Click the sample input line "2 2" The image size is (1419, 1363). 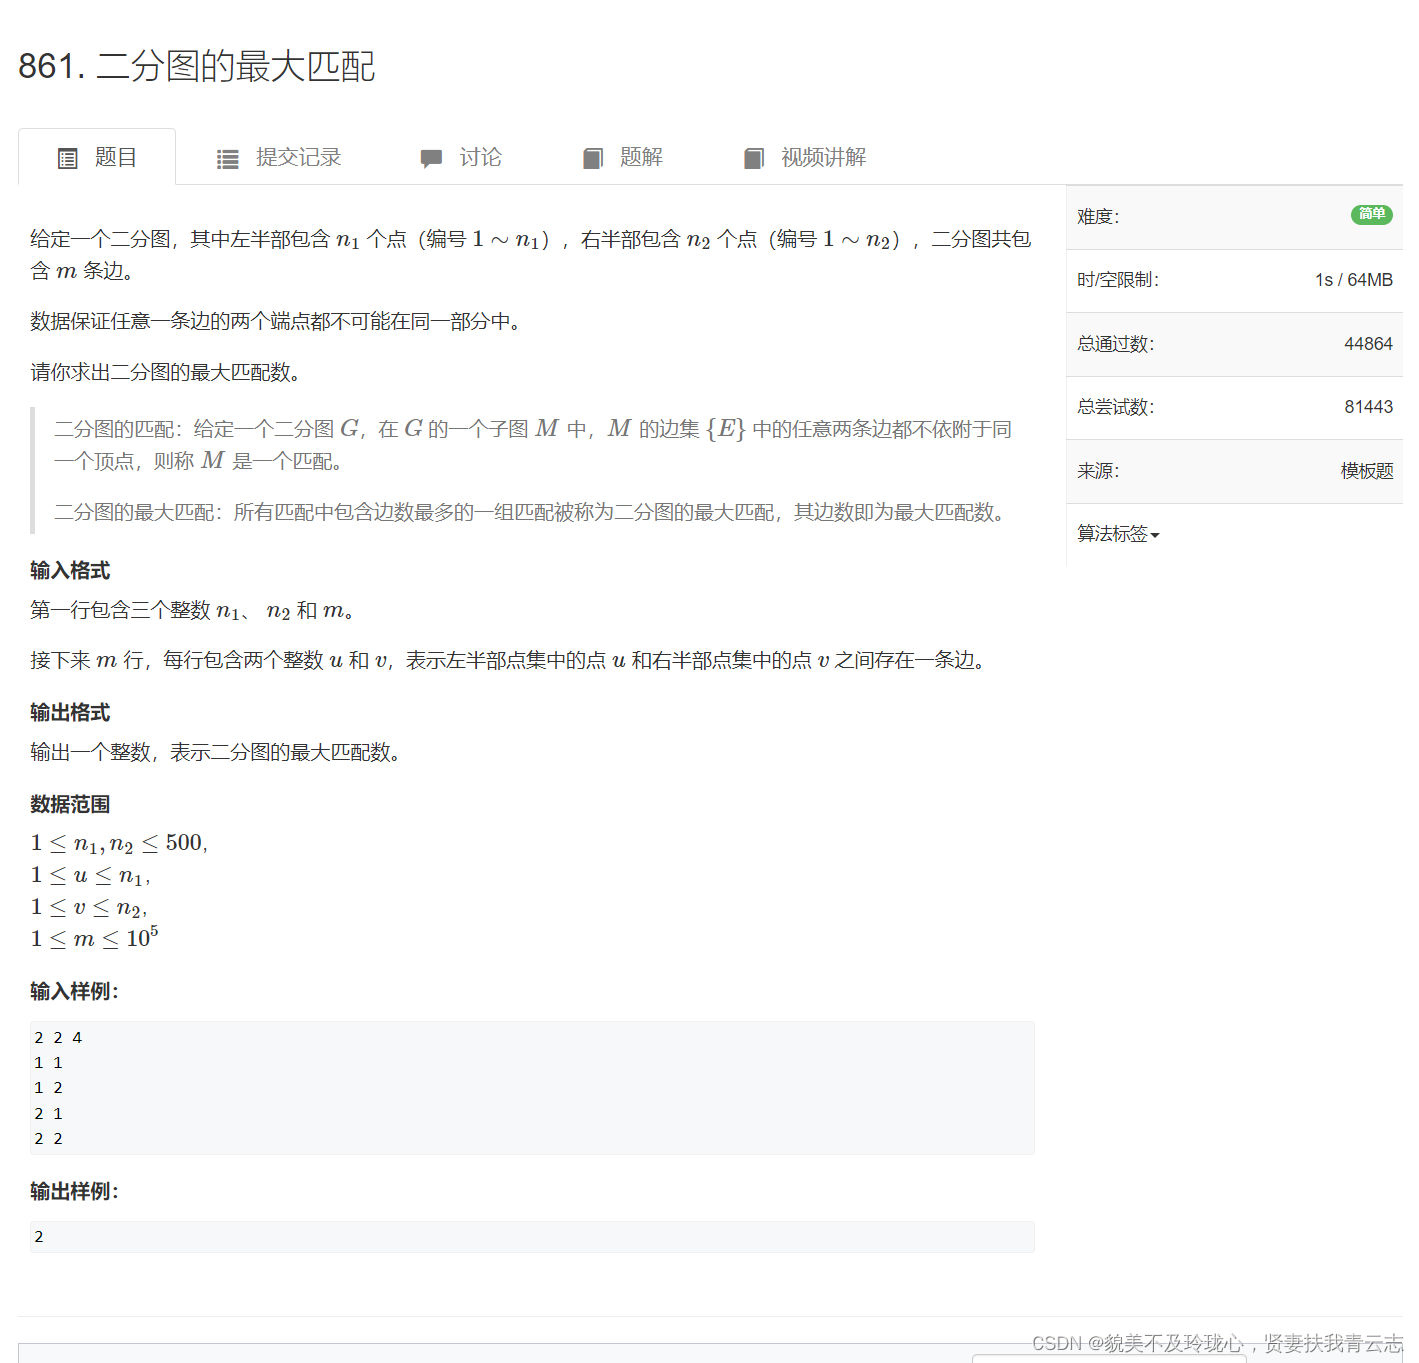[x=48, y=1139]
